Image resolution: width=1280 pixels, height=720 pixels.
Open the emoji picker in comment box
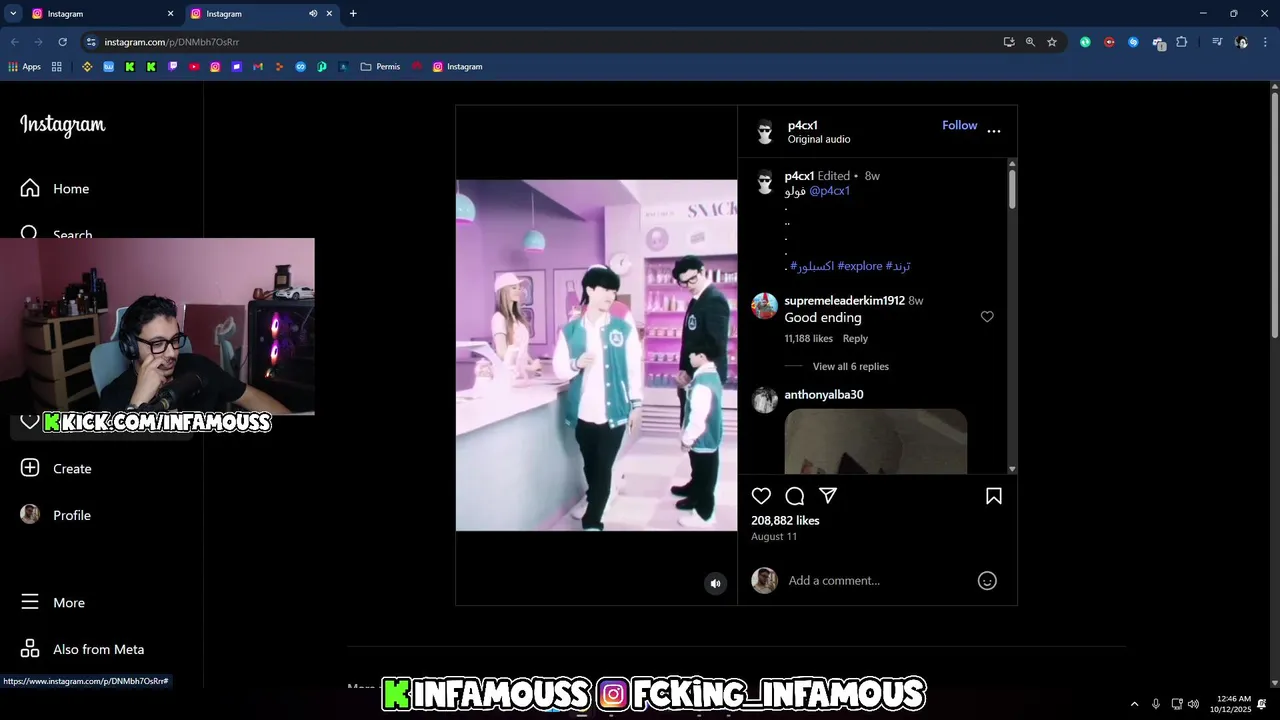987,581
